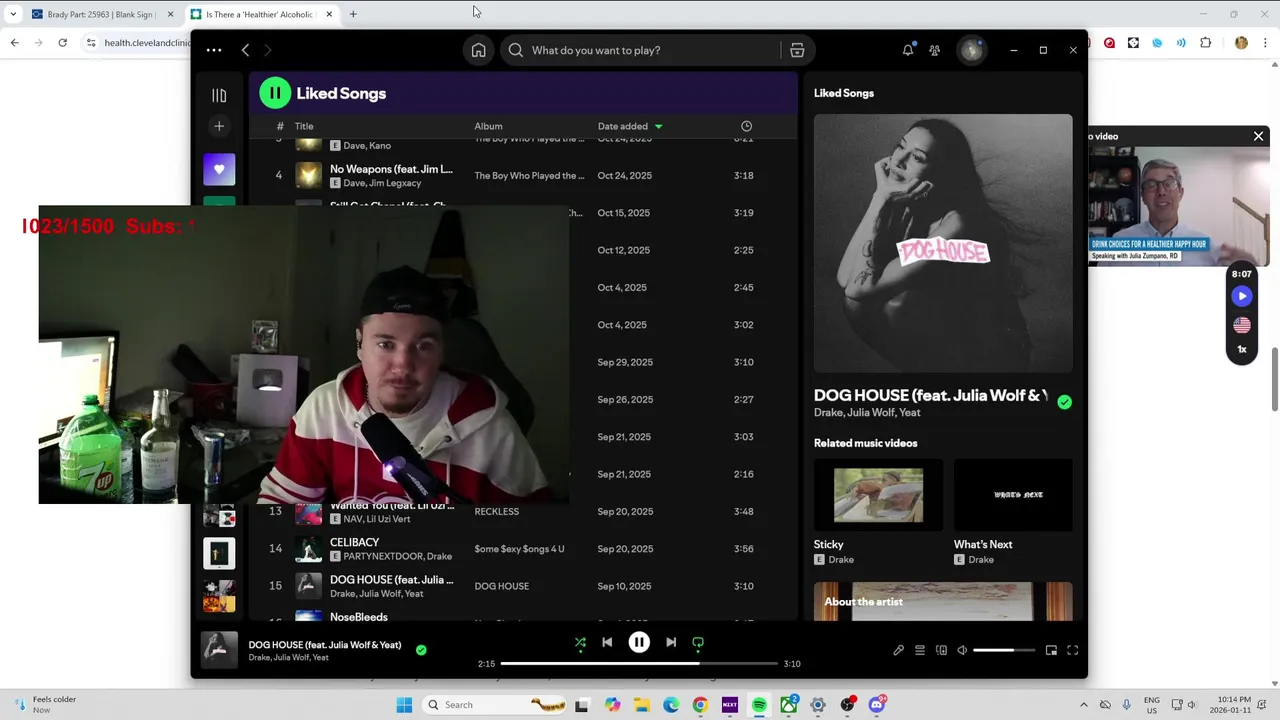Screen dimensions: 1280x720
Task: Open the $ome $exy $ongs 4 U album link
Action: tap(519, 549)
